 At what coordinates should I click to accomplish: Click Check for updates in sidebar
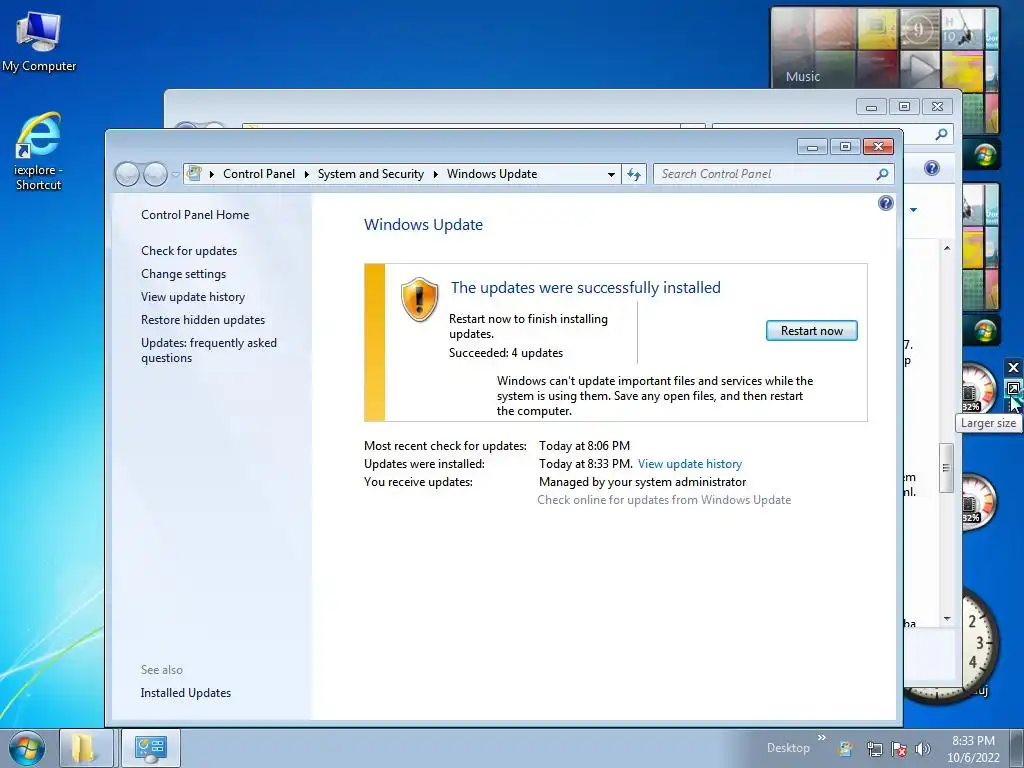(x=189, y=251)
